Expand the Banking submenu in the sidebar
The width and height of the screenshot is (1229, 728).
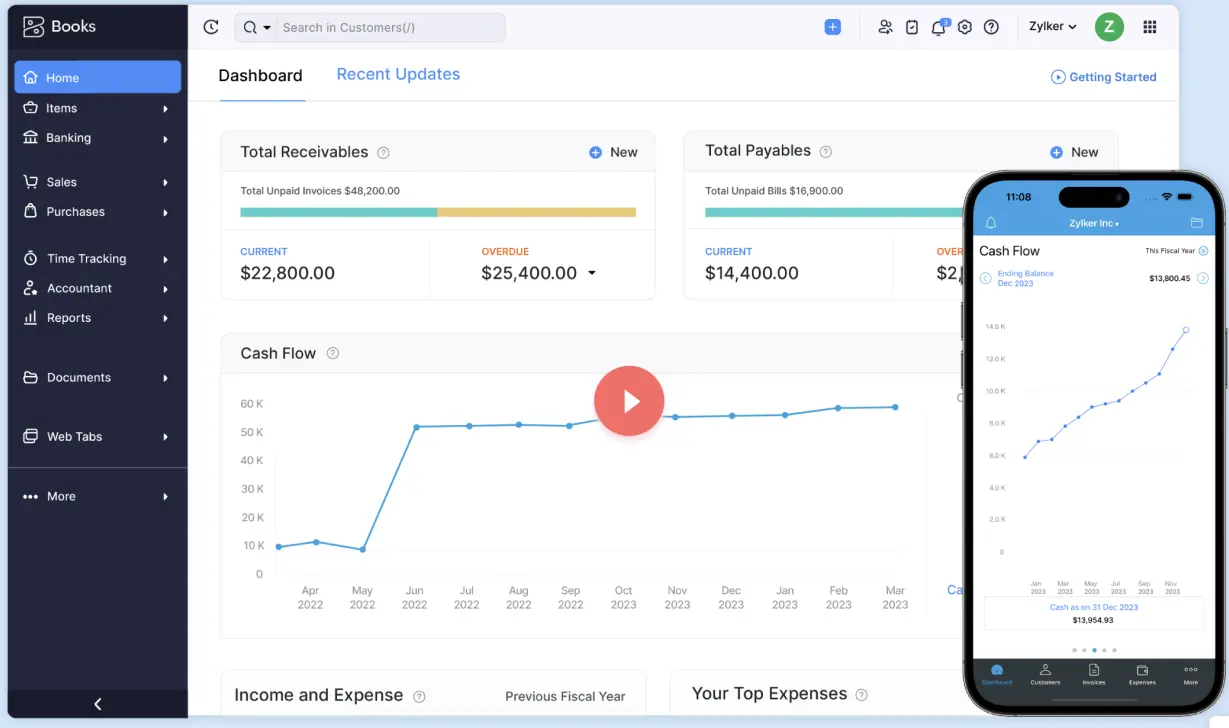166,139
